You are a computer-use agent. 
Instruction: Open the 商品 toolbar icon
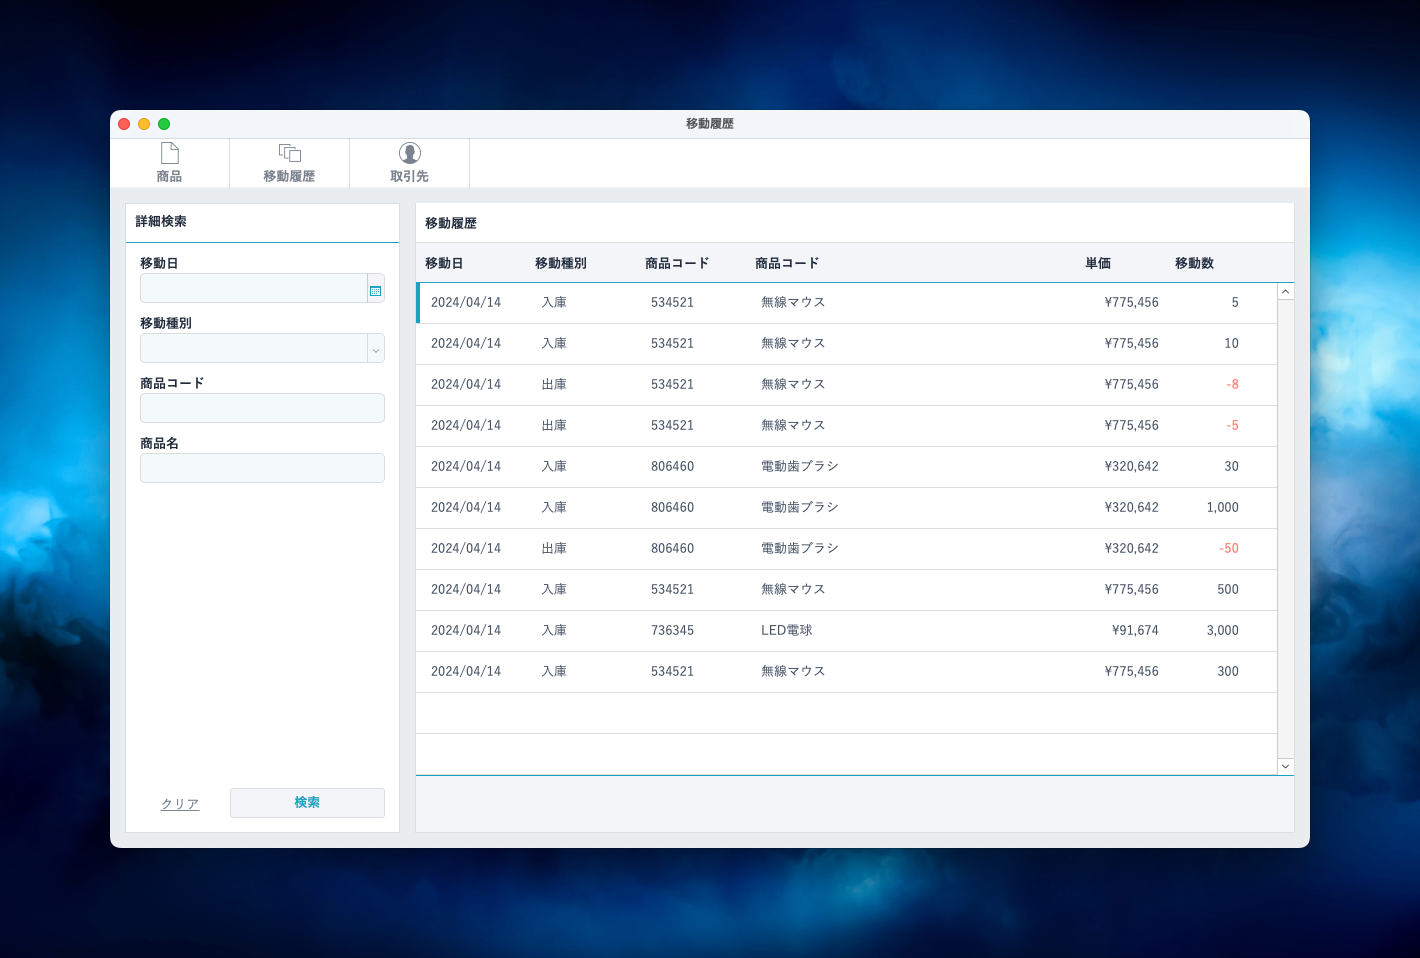click(169, 162)
